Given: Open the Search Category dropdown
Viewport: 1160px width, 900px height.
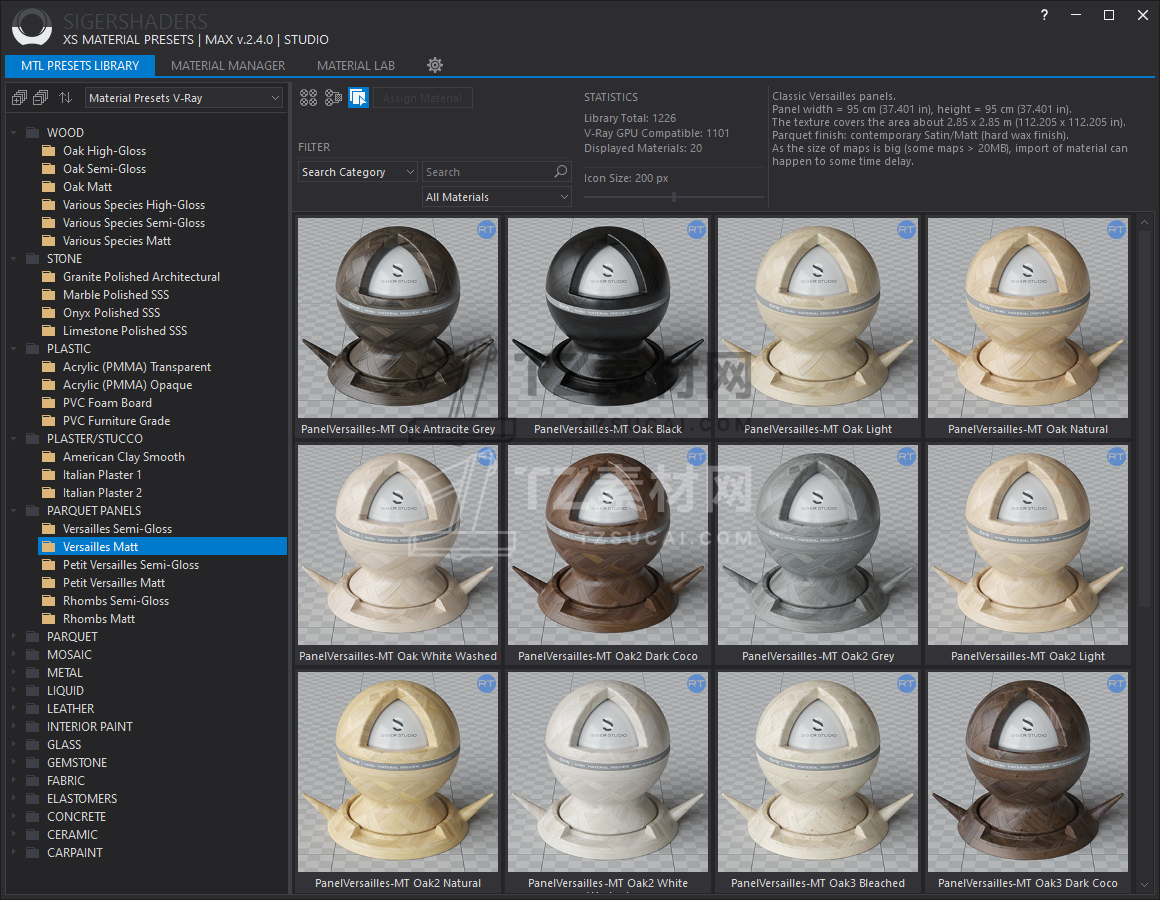Looking at the screenshot, I should click(x=358, y=172).
